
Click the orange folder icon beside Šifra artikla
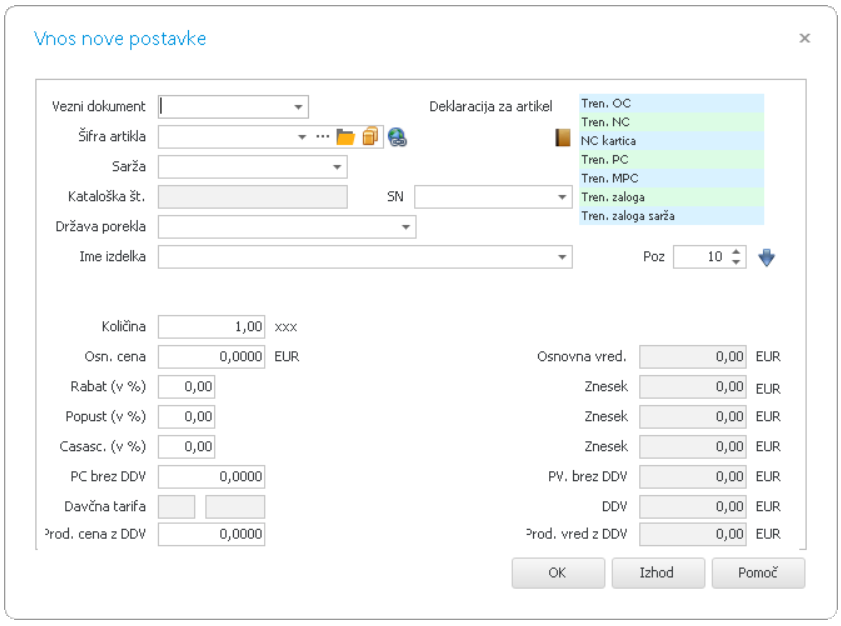(x=345, y=137)
